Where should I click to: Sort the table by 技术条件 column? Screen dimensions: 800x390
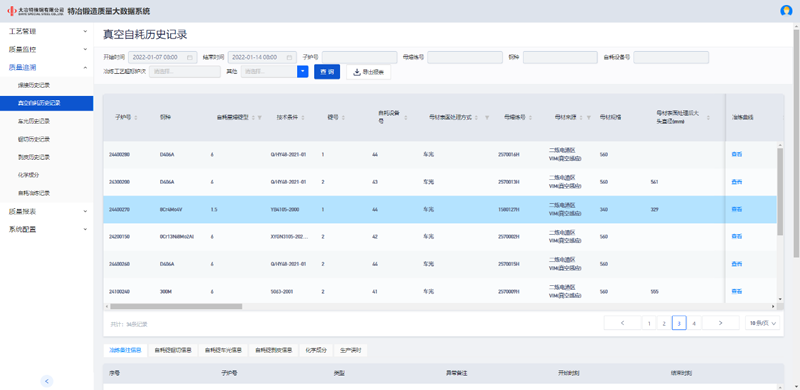[304, 117]
